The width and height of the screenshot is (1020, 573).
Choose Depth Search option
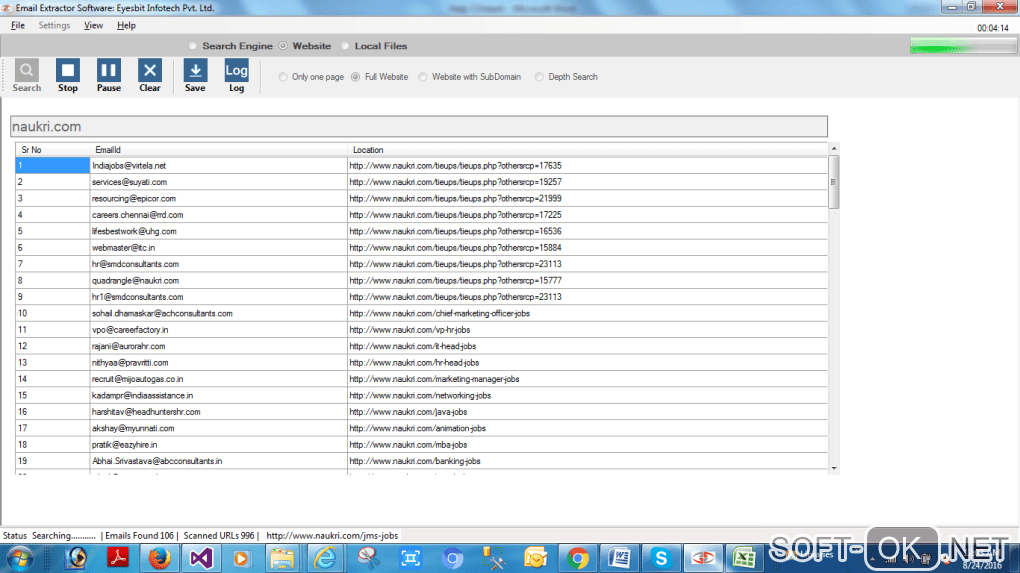pos(566,77)
